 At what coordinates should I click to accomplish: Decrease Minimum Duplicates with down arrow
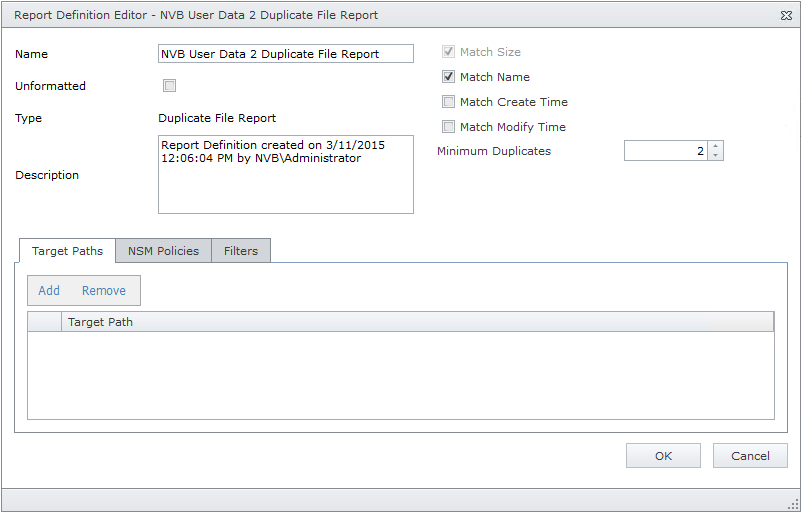point(715,156)
